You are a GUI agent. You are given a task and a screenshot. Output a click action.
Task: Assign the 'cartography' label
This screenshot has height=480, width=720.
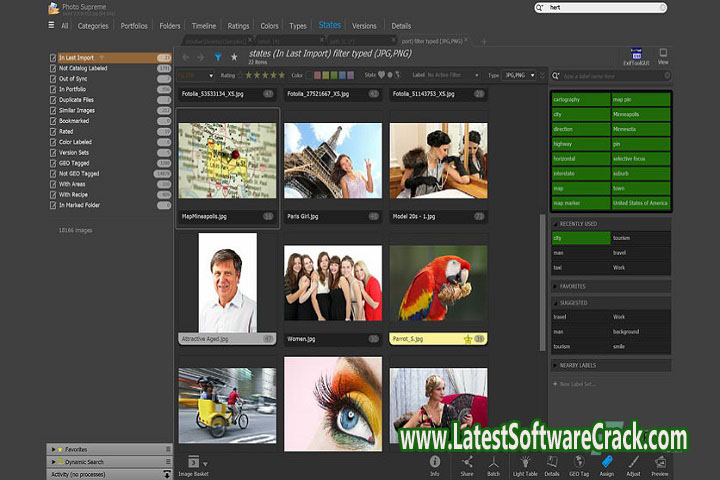pyautogui.click(x=581, y=100)
